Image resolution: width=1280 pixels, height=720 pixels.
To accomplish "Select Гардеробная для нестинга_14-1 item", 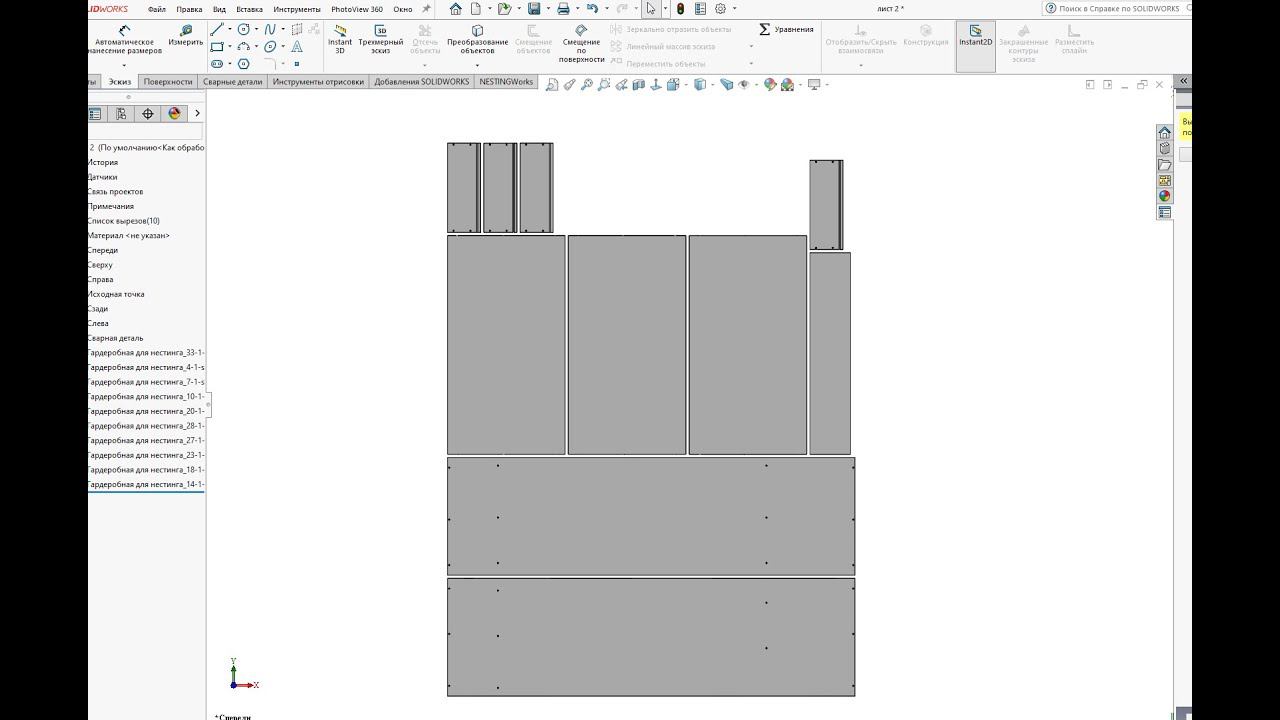I will tap(146, 485).
